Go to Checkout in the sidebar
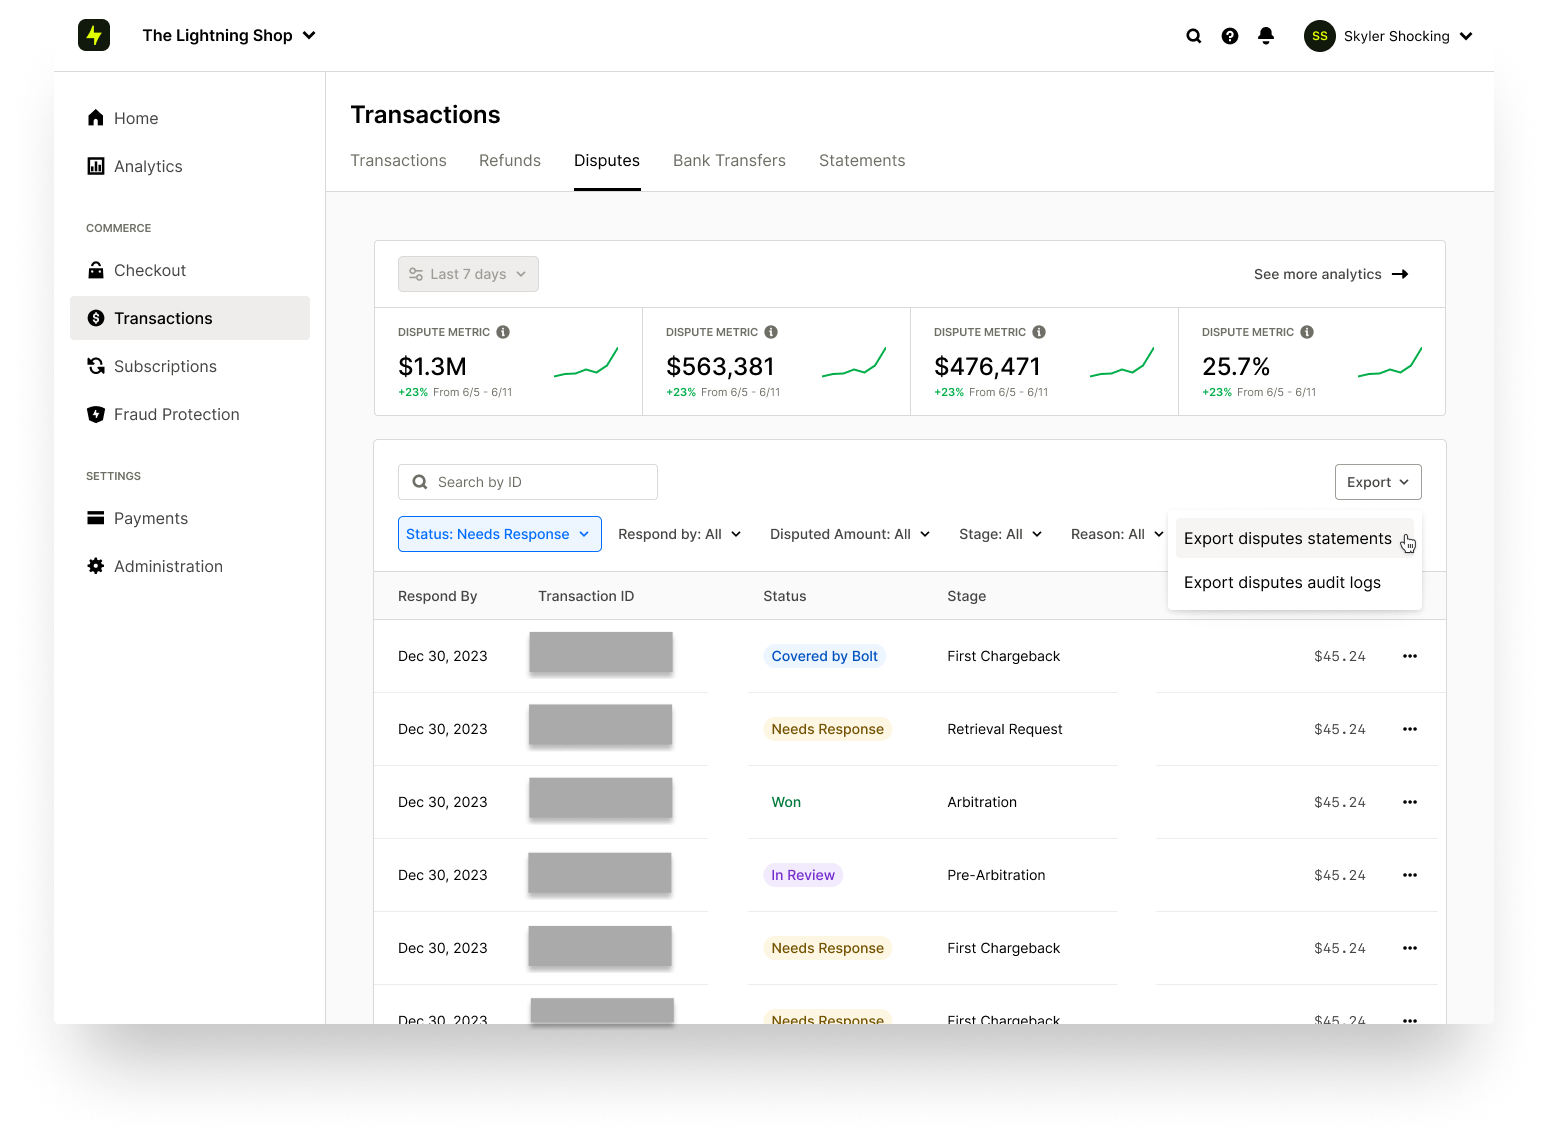Screen dimensions: 1548x1142 click(x=190, y=270)
